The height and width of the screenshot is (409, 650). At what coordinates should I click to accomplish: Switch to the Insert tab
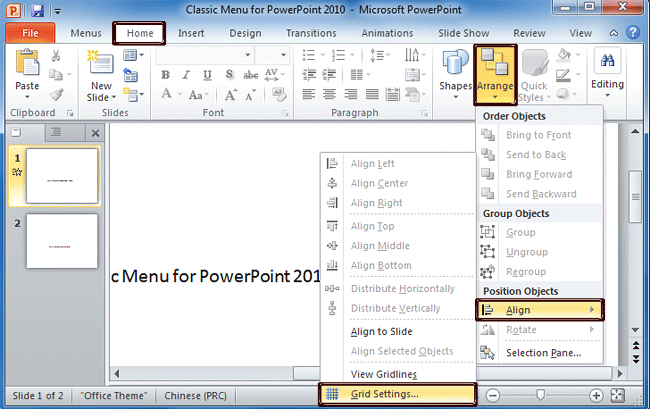coord(191,33)
